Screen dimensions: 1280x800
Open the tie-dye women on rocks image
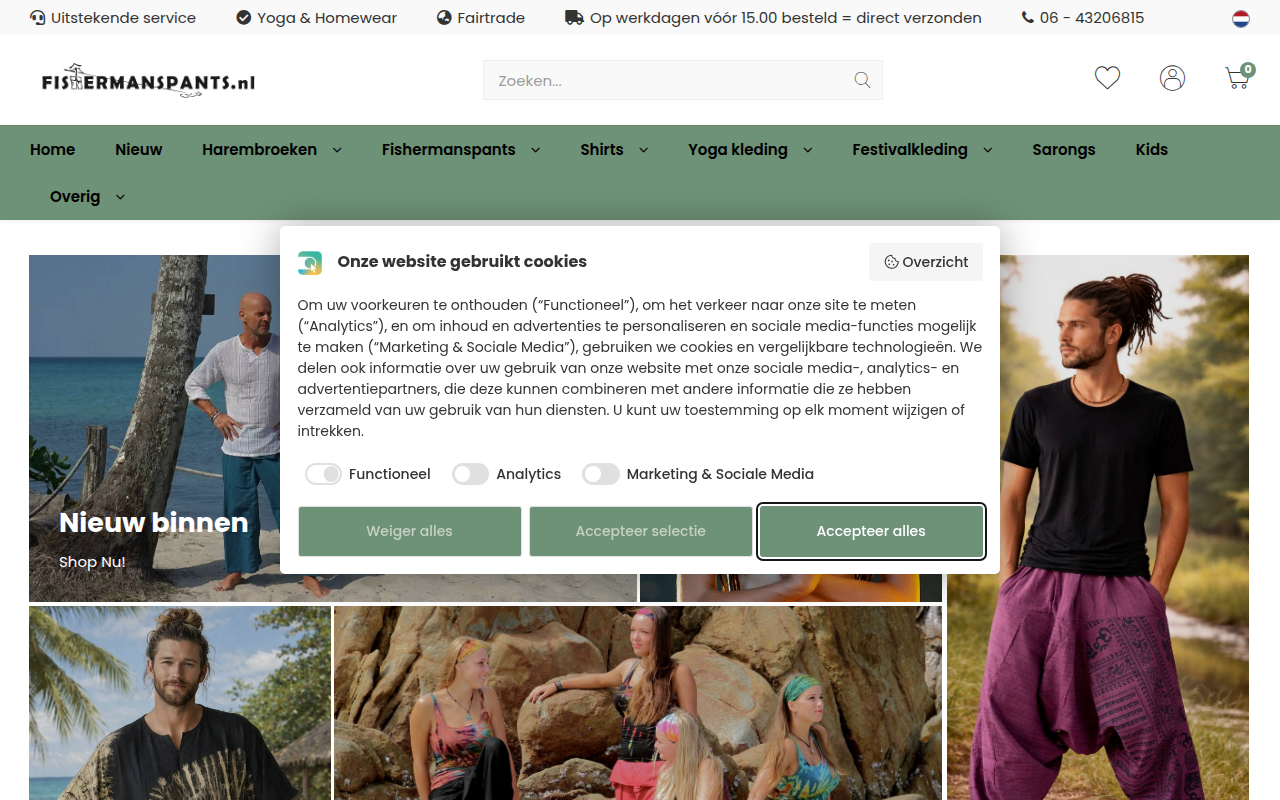click(638, 703)
